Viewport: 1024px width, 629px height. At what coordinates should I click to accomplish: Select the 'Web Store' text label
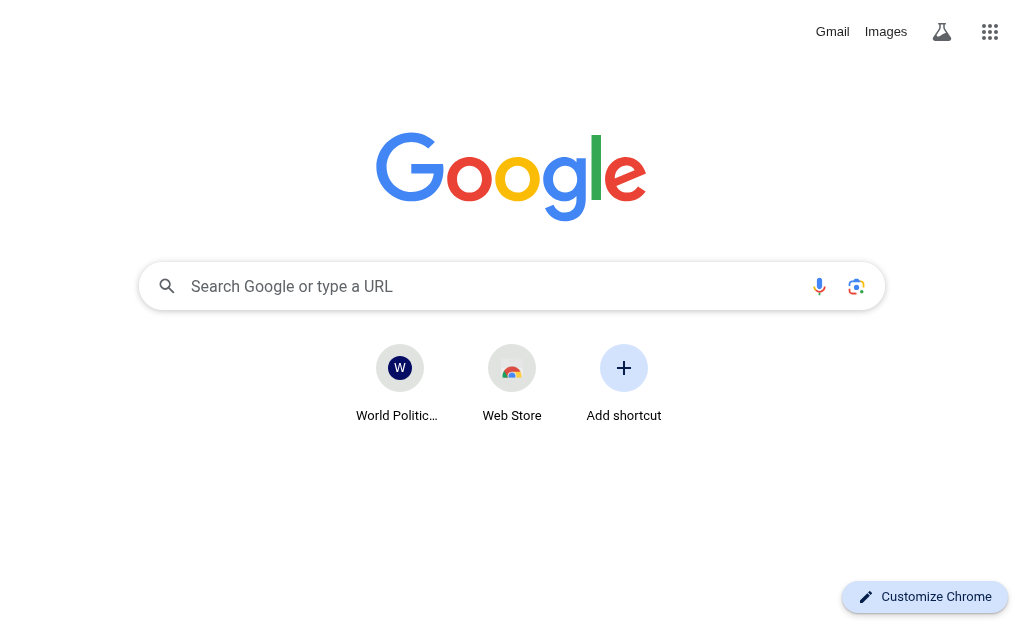512,415
